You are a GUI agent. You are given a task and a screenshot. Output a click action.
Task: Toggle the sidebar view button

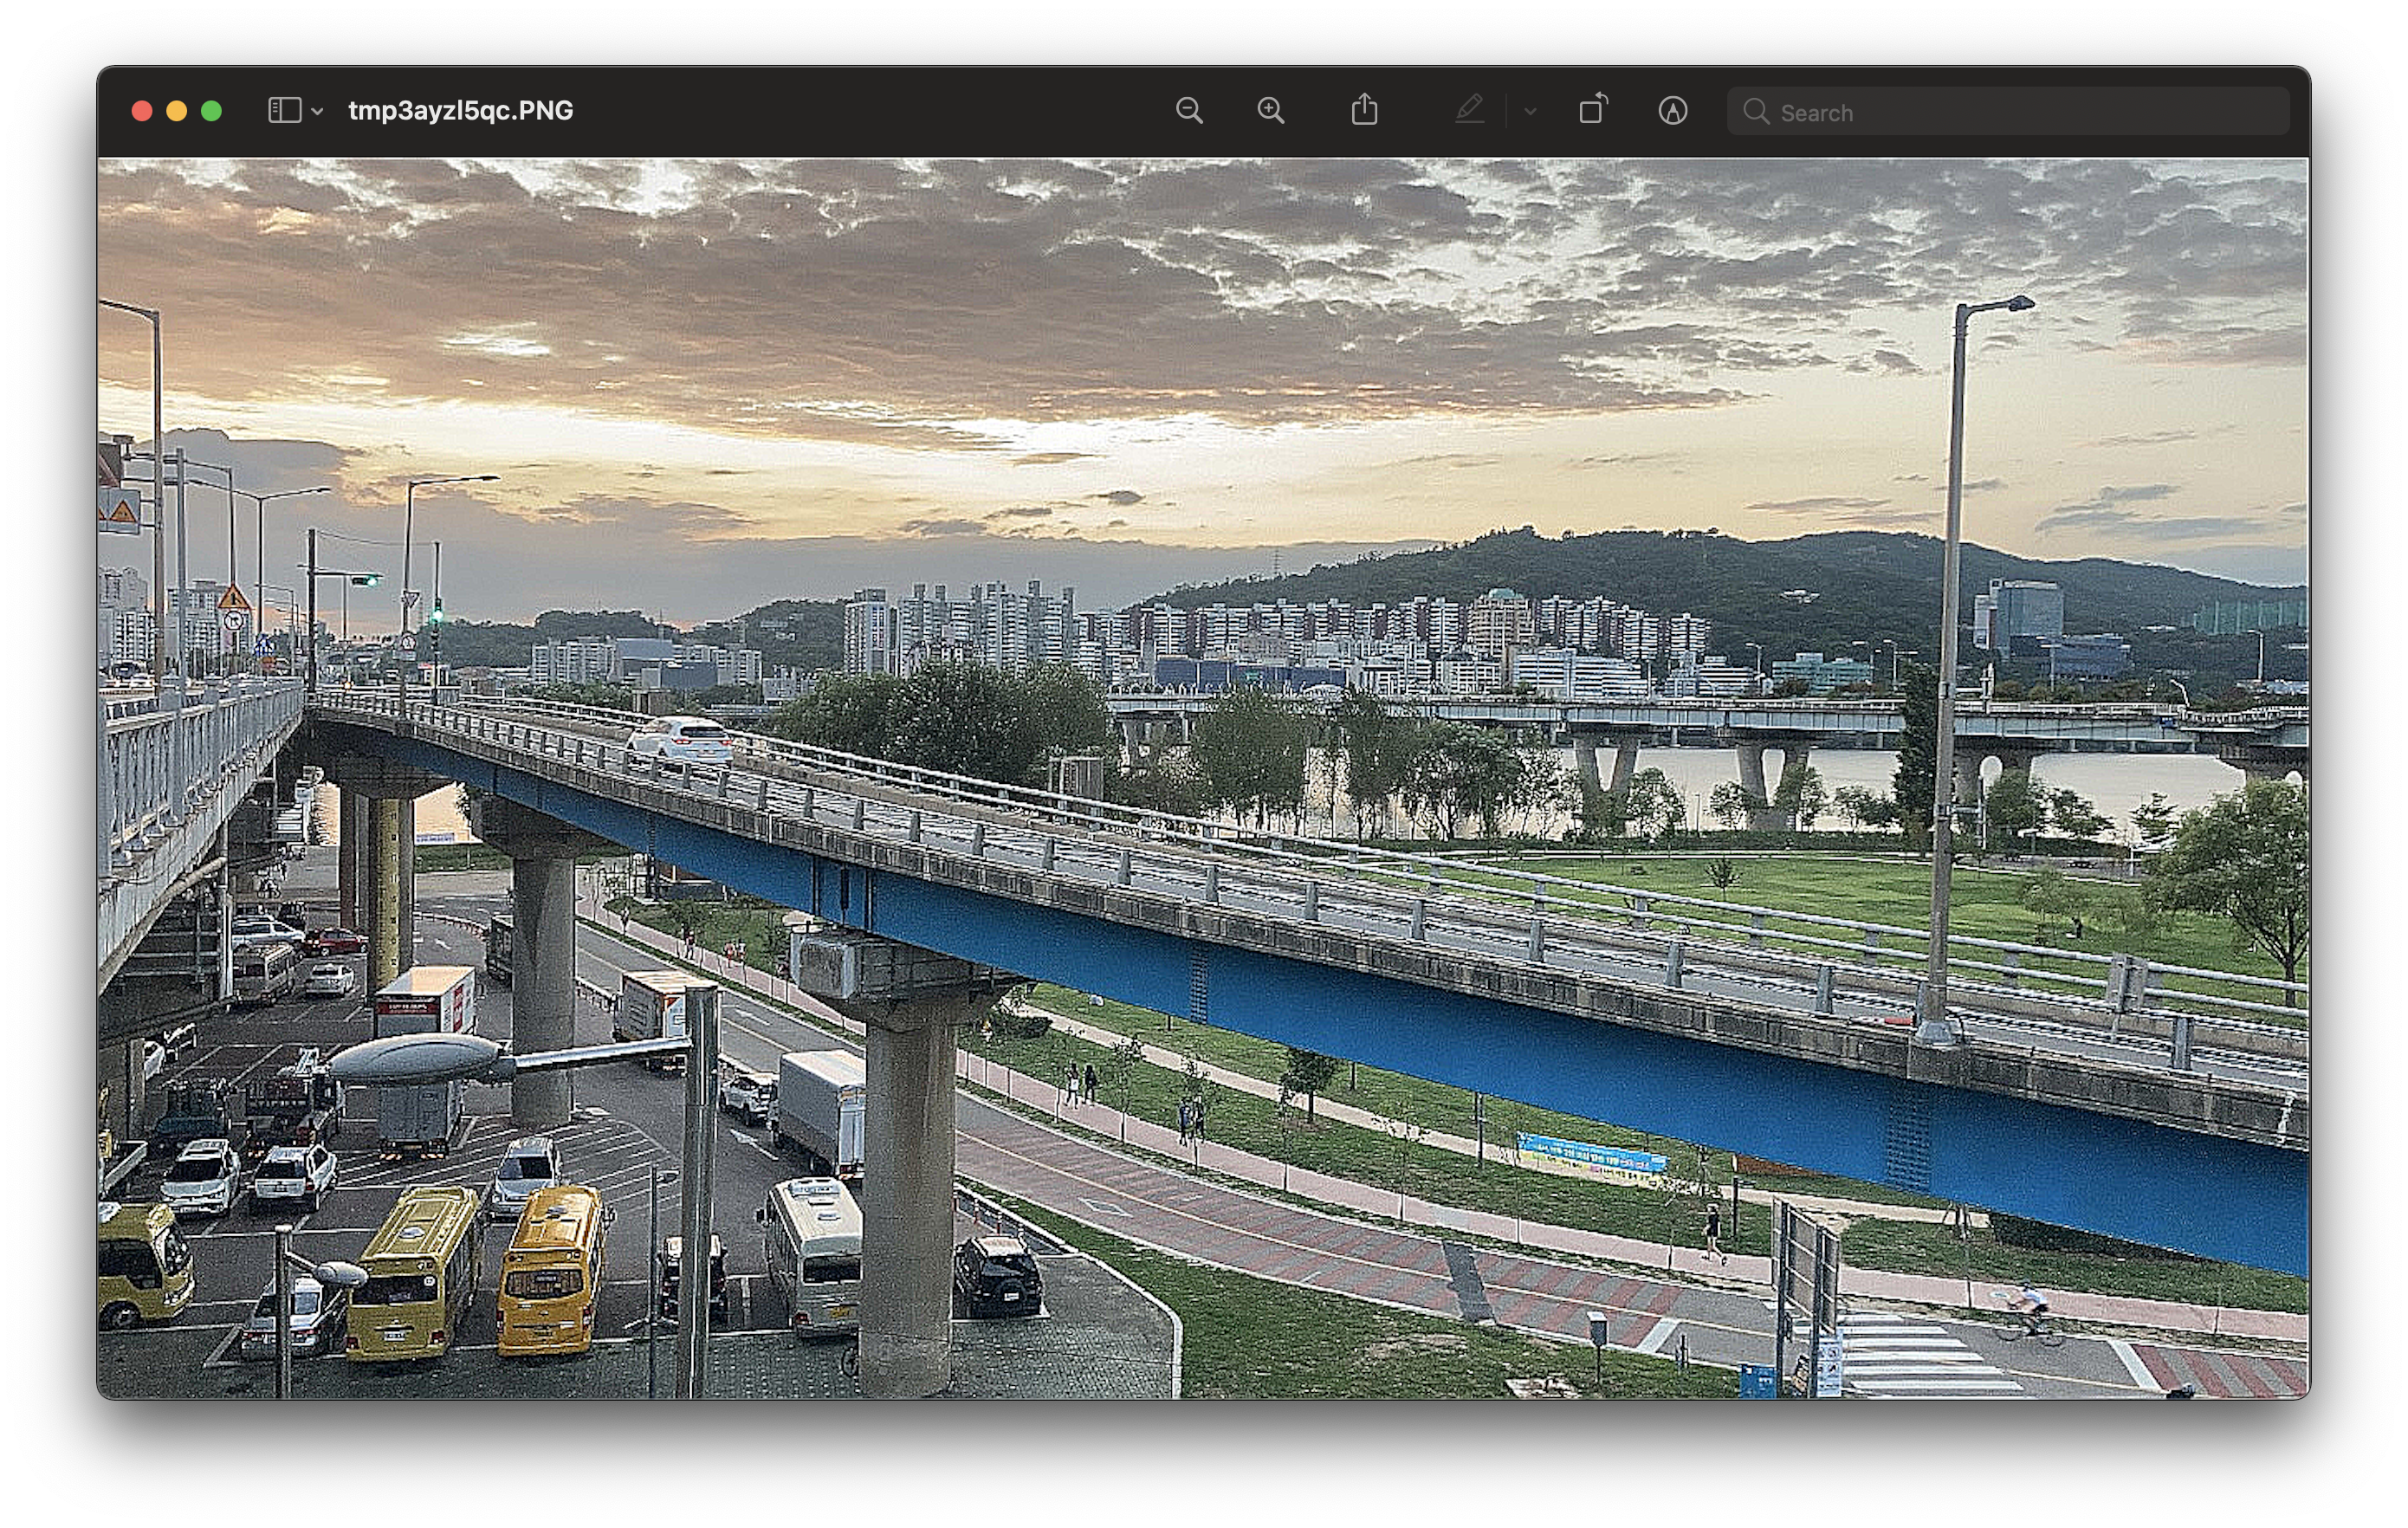click(285, 110)
